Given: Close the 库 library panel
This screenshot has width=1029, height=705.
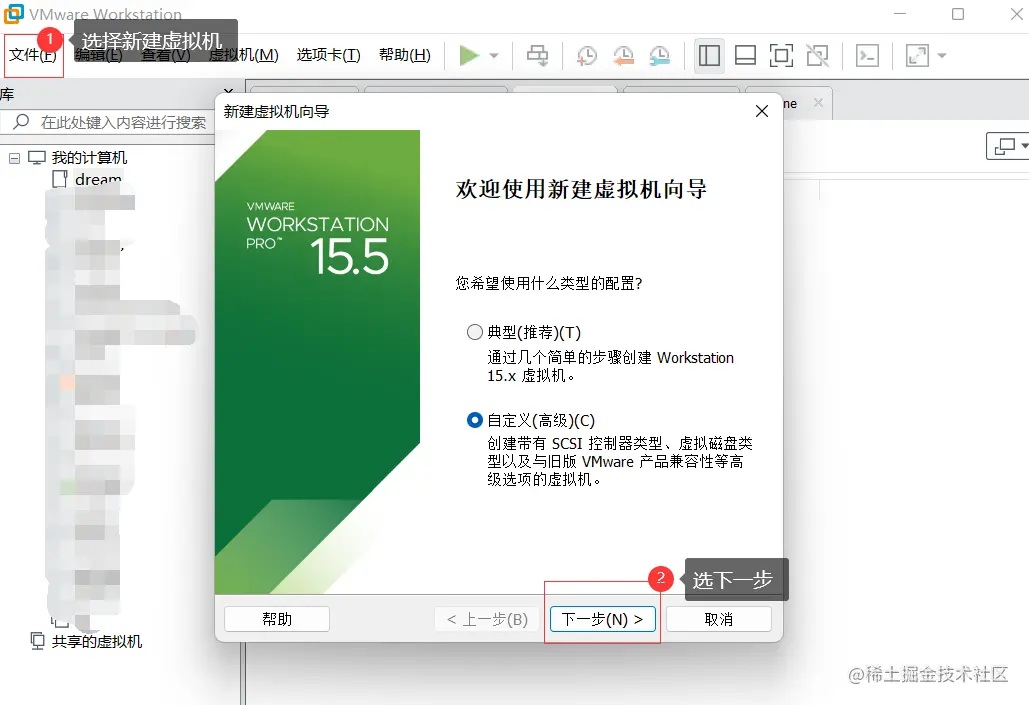Looking at the screenshot, I should tap(228, 91).
